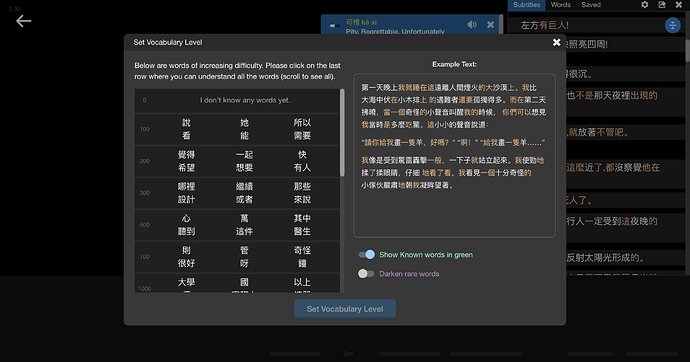Image resolution: width=690 pixels, height=362 pixels.
Task: Close the subtitles side panel
Action: coord(679,5)
